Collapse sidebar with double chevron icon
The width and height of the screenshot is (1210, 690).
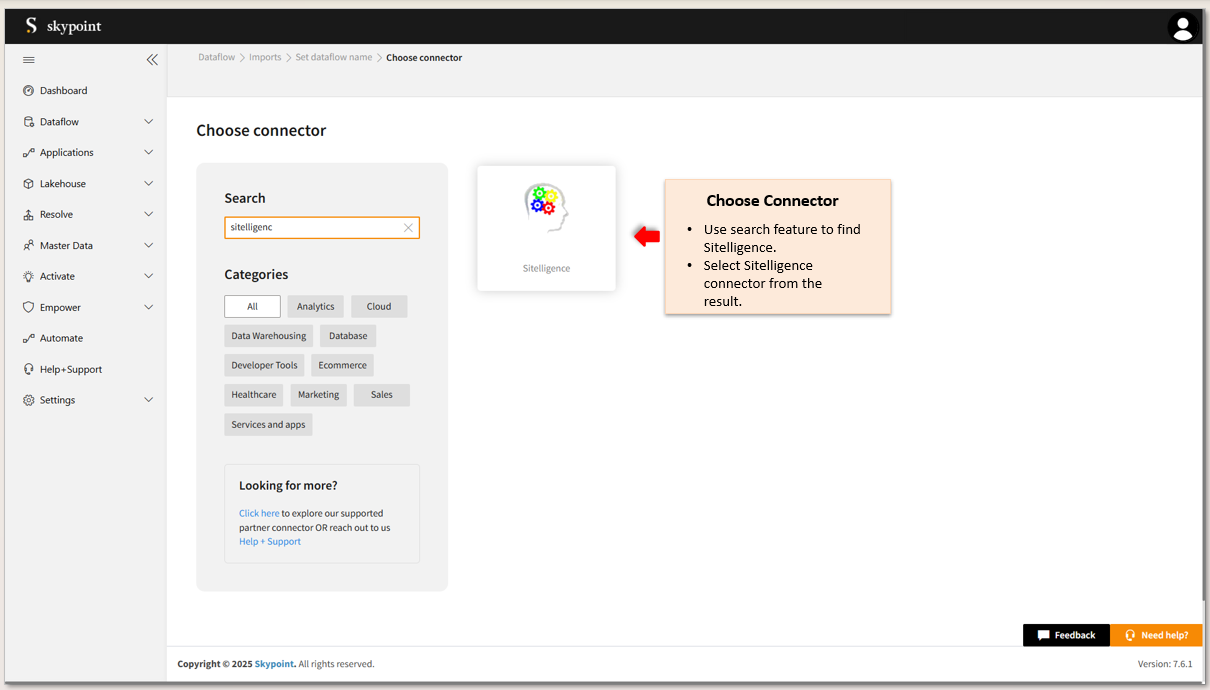[x=152, y=60]
